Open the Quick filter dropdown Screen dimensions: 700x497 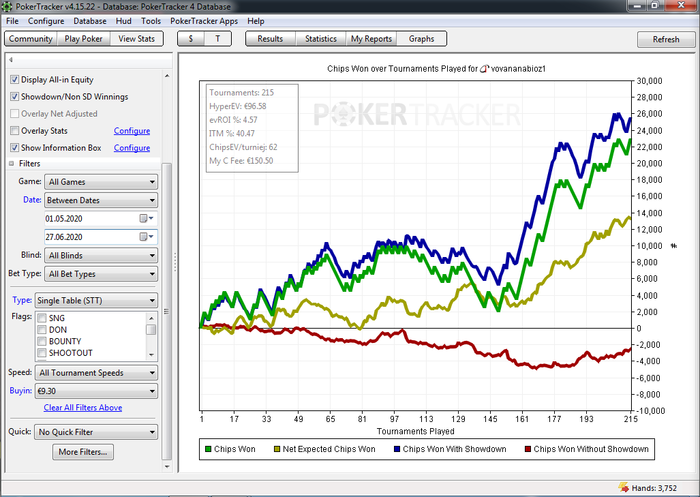coord(96,432)
